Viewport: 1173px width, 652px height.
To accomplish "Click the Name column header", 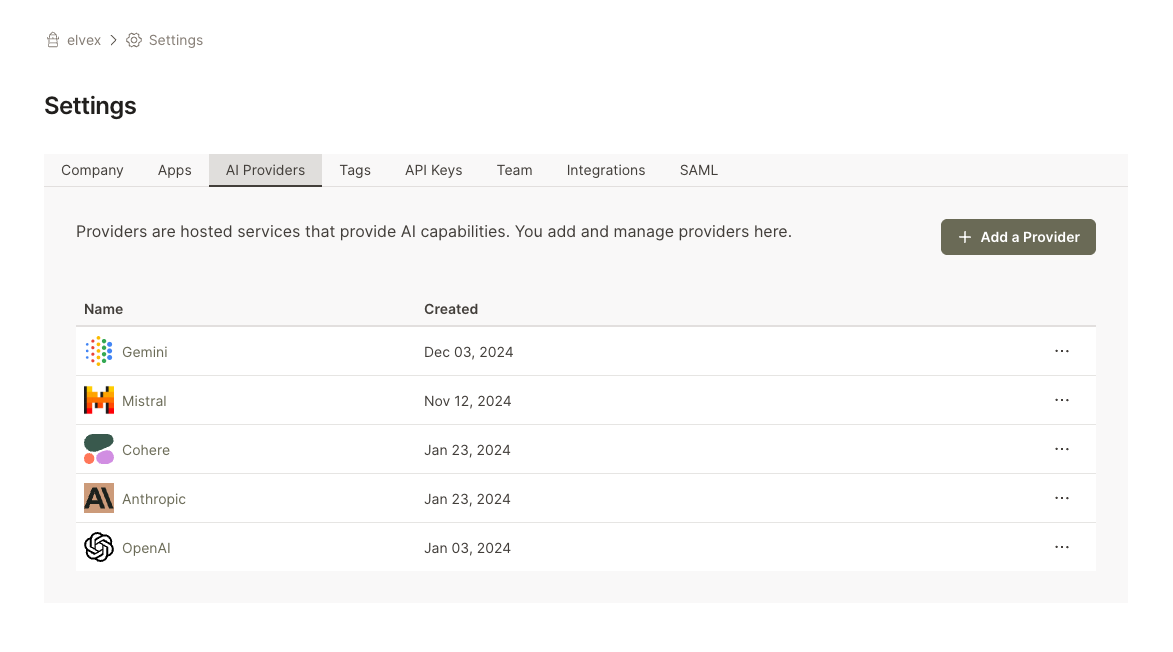I will [x=103, y=309].
